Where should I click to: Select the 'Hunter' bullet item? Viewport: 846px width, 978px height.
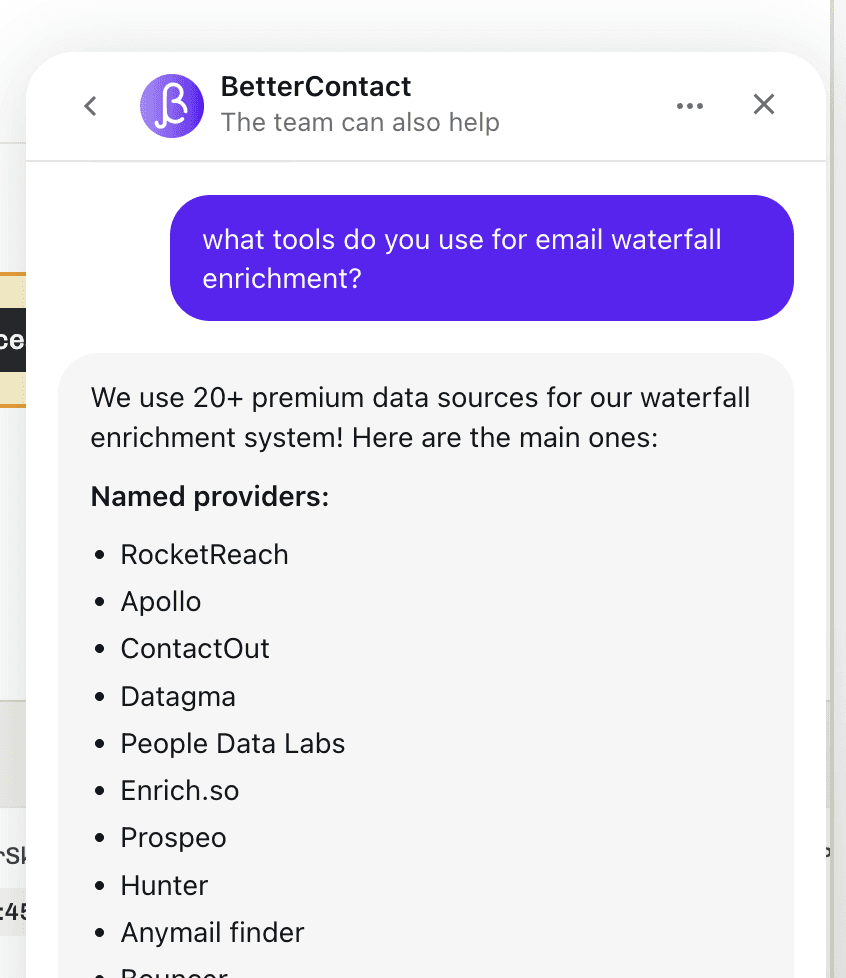point(163,885)
